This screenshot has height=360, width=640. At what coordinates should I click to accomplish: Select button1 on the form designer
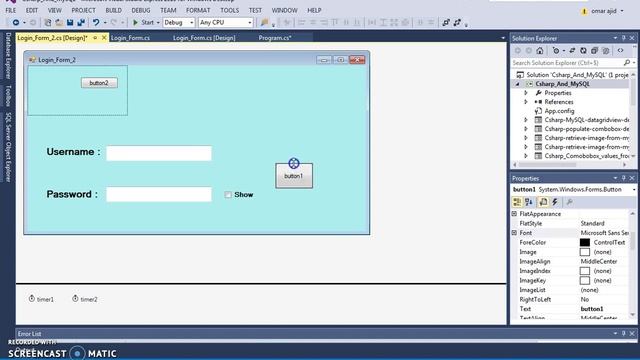[x=294, y=176]
